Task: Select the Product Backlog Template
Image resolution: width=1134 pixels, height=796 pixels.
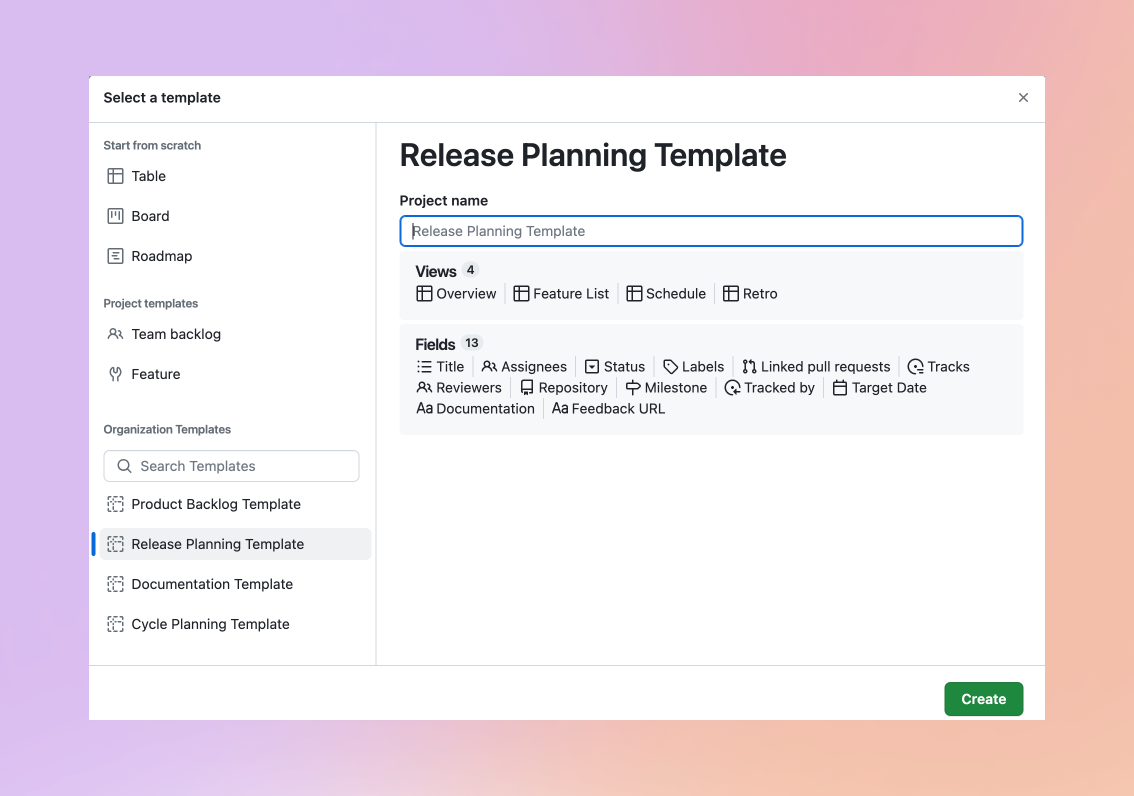Action: tap(216, 504)
